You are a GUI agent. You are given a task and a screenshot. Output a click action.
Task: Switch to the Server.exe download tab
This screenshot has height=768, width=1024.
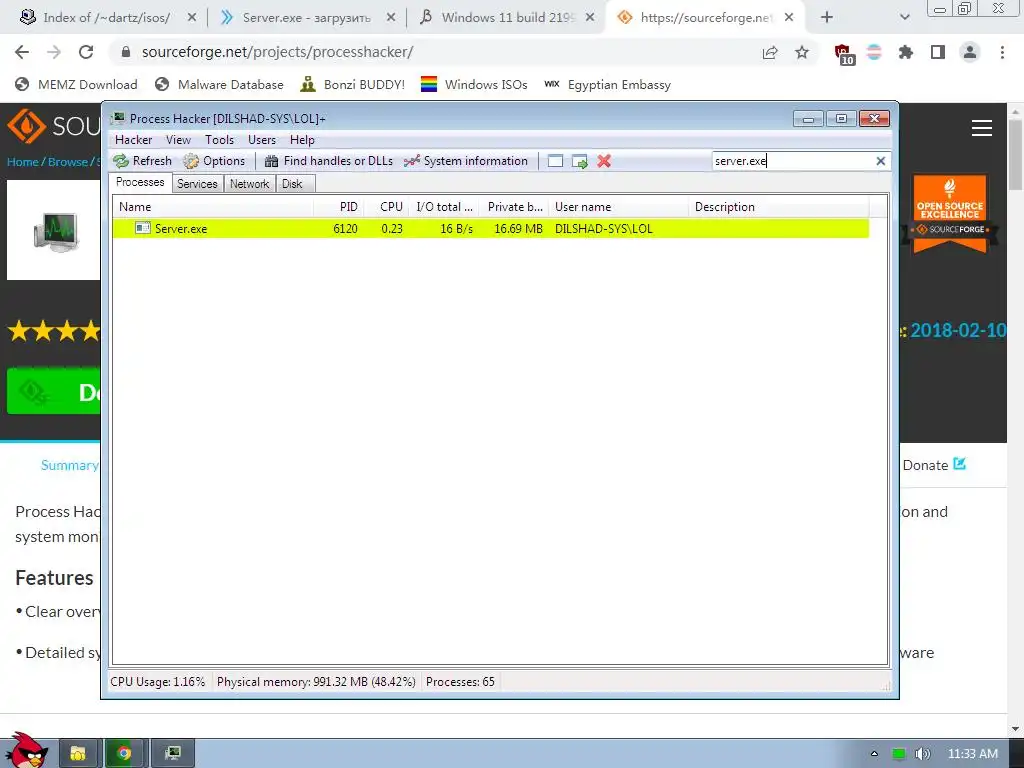tap(307, 18)
